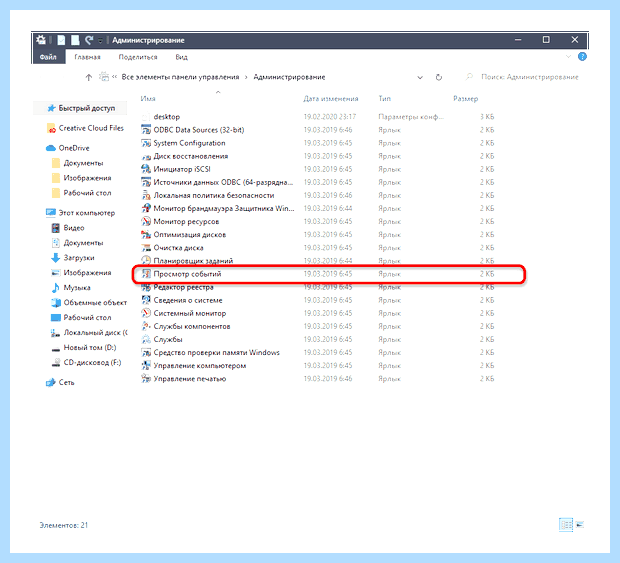The height and width of the screenshot is (563, 620).
Task: Switch to details view layout icon
Action: point(566,525)
